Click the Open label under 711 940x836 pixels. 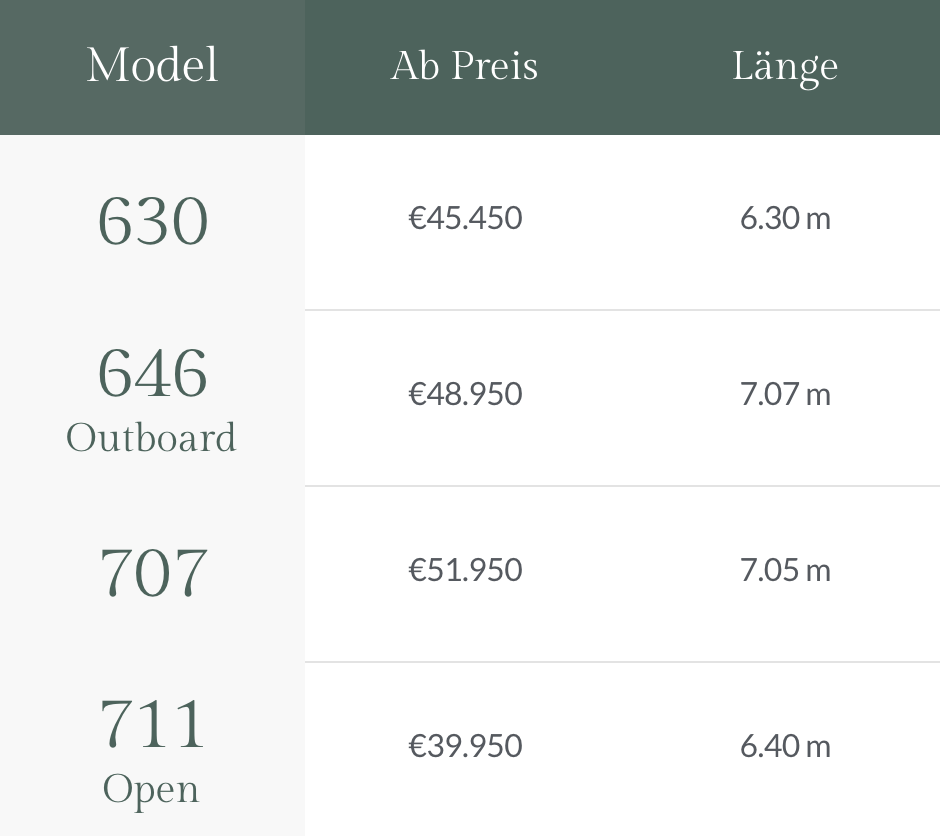click(x=152, y=789)
